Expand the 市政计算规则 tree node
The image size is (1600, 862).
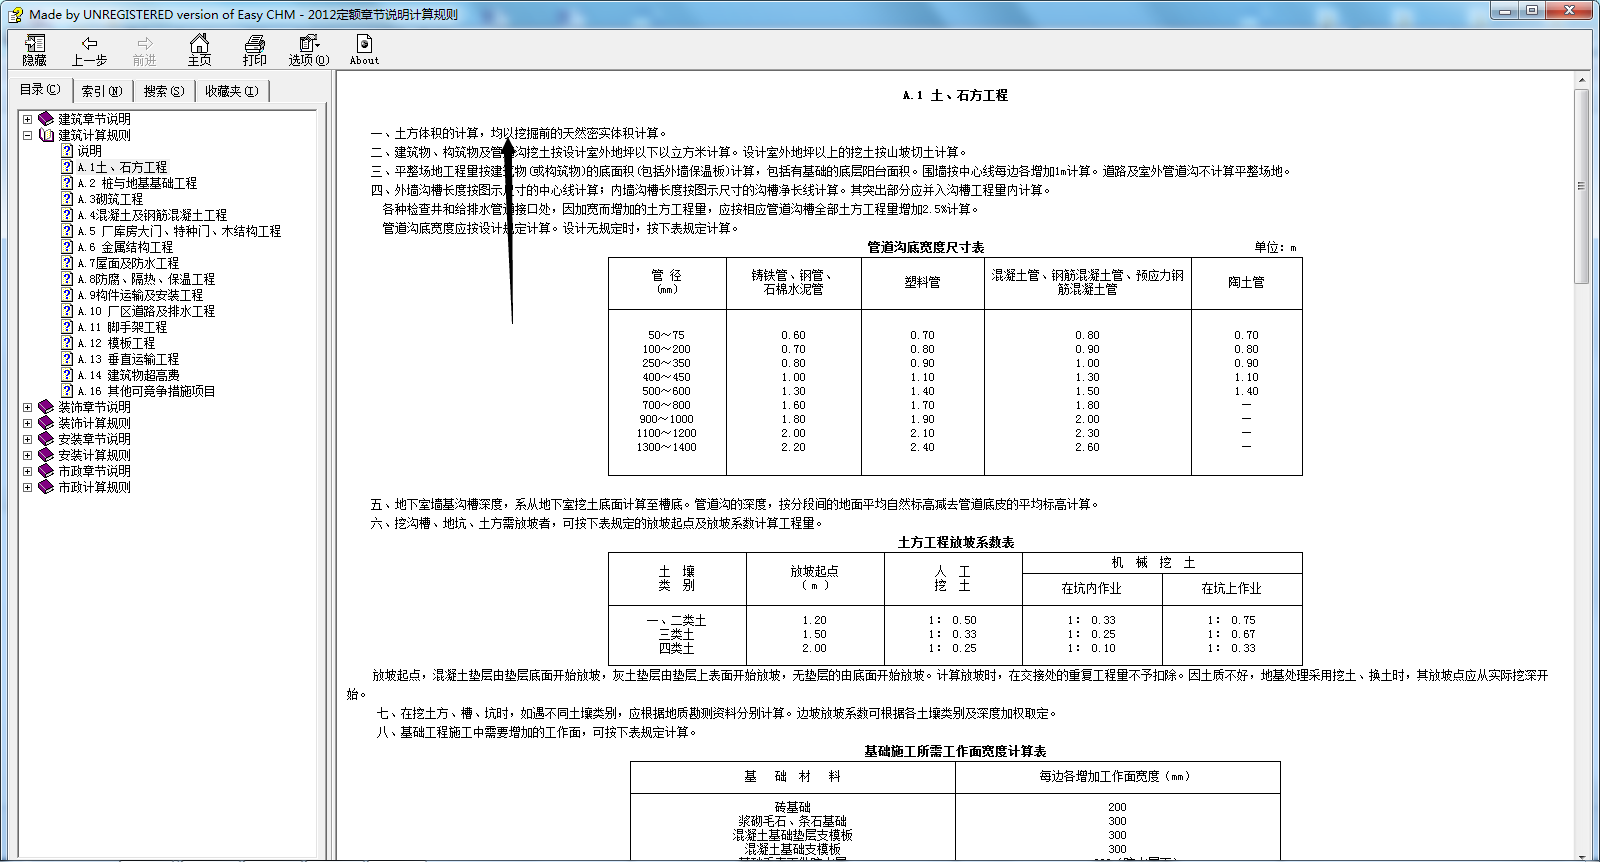pos(28,487)
